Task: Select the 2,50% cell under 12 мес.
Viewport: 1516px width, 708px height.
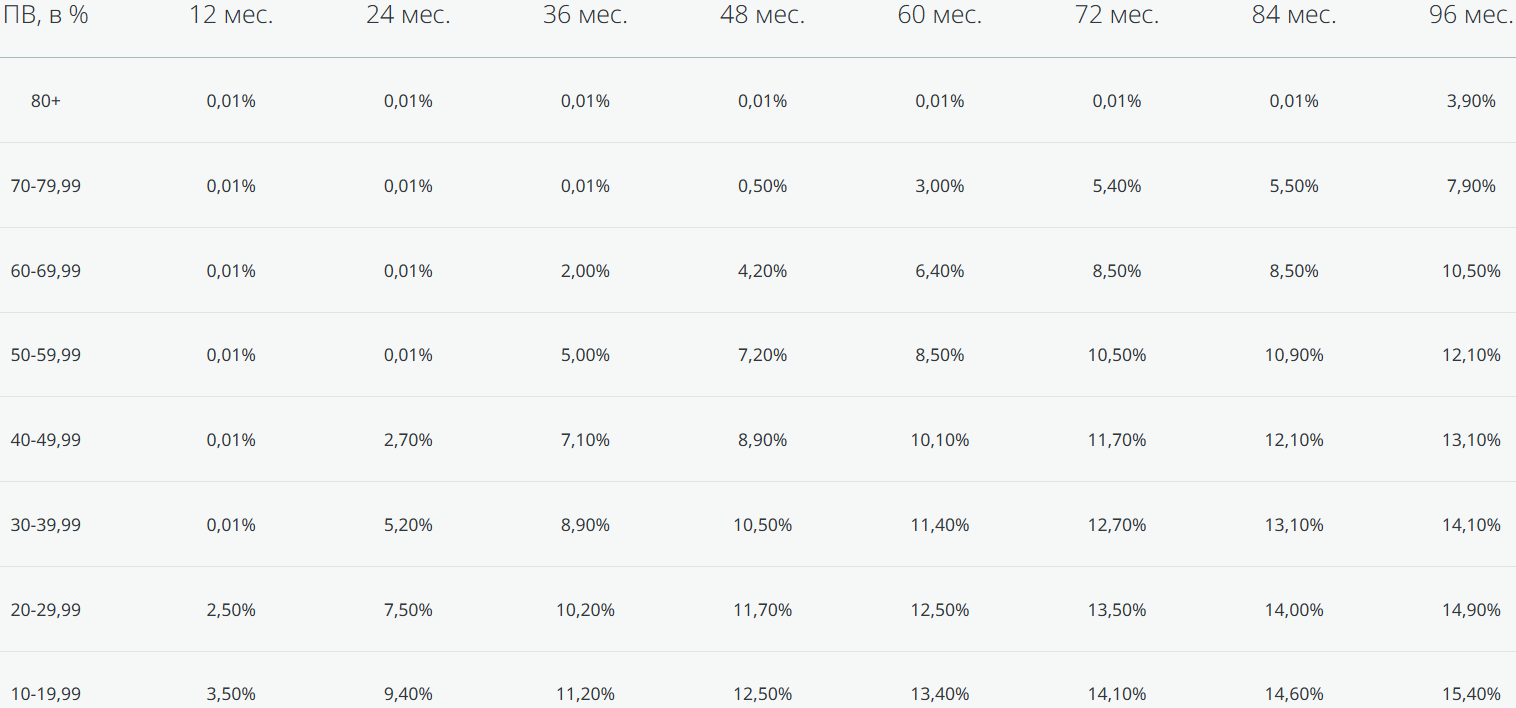Action: pos(231,610)
